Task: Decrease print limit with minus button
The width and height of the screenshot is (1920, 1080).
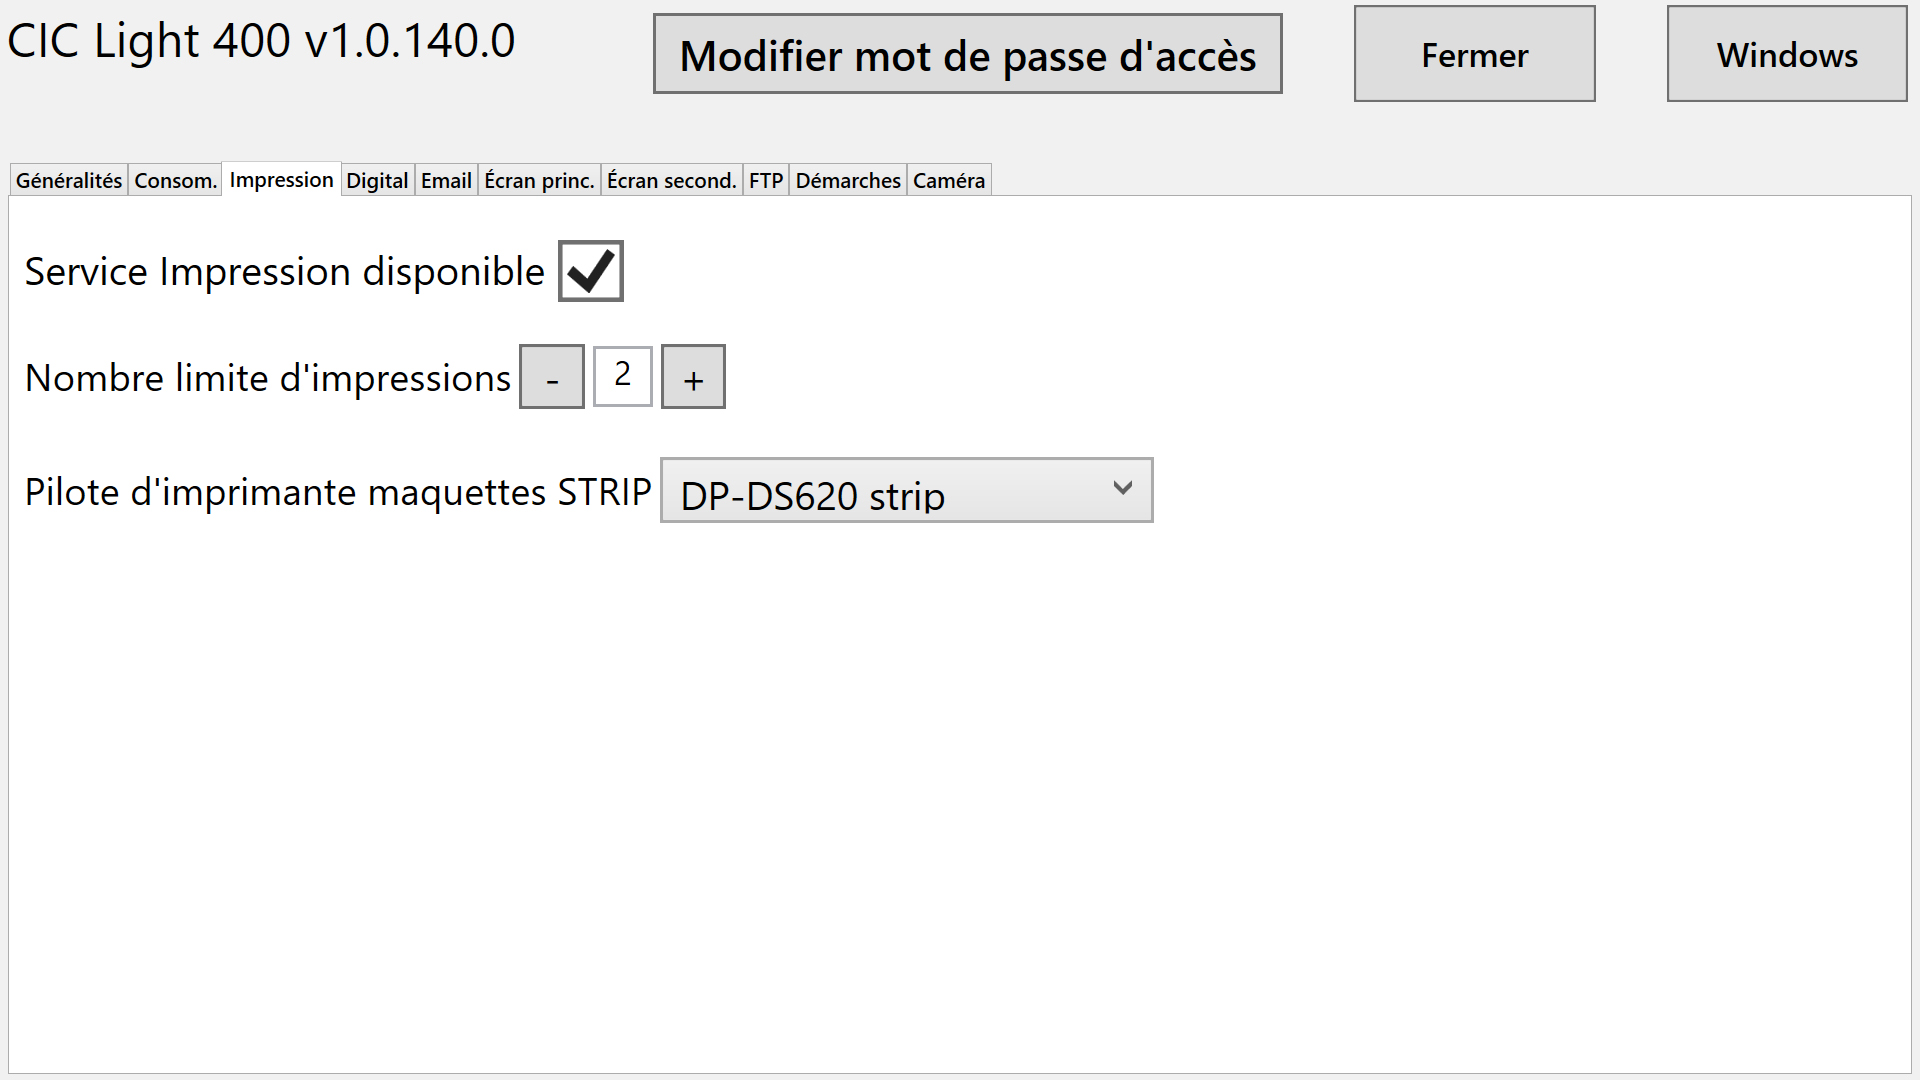Action: (x=552, y=377)
